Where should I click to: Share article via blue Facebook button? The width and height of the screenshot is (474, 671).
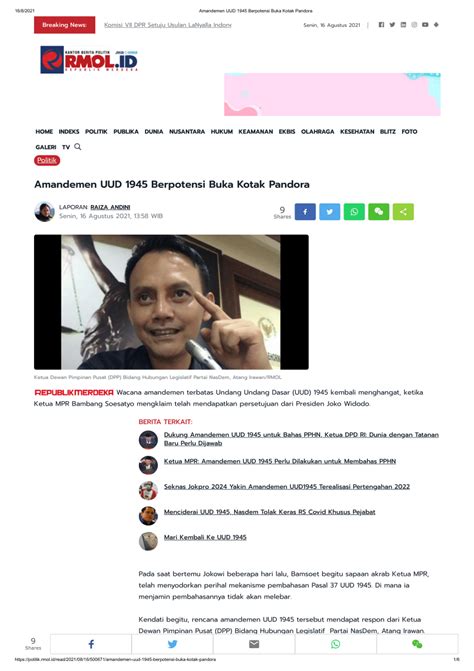pyautogui.click(x=305, y=212)
